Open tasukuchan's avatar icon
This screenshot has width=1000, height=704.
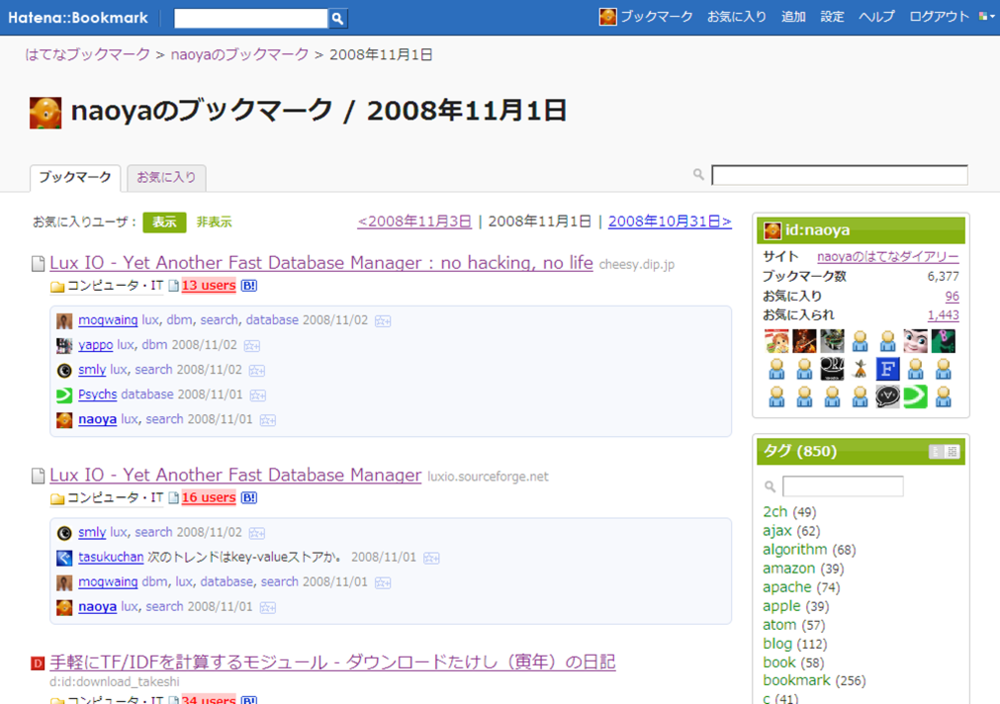point(64,558)
